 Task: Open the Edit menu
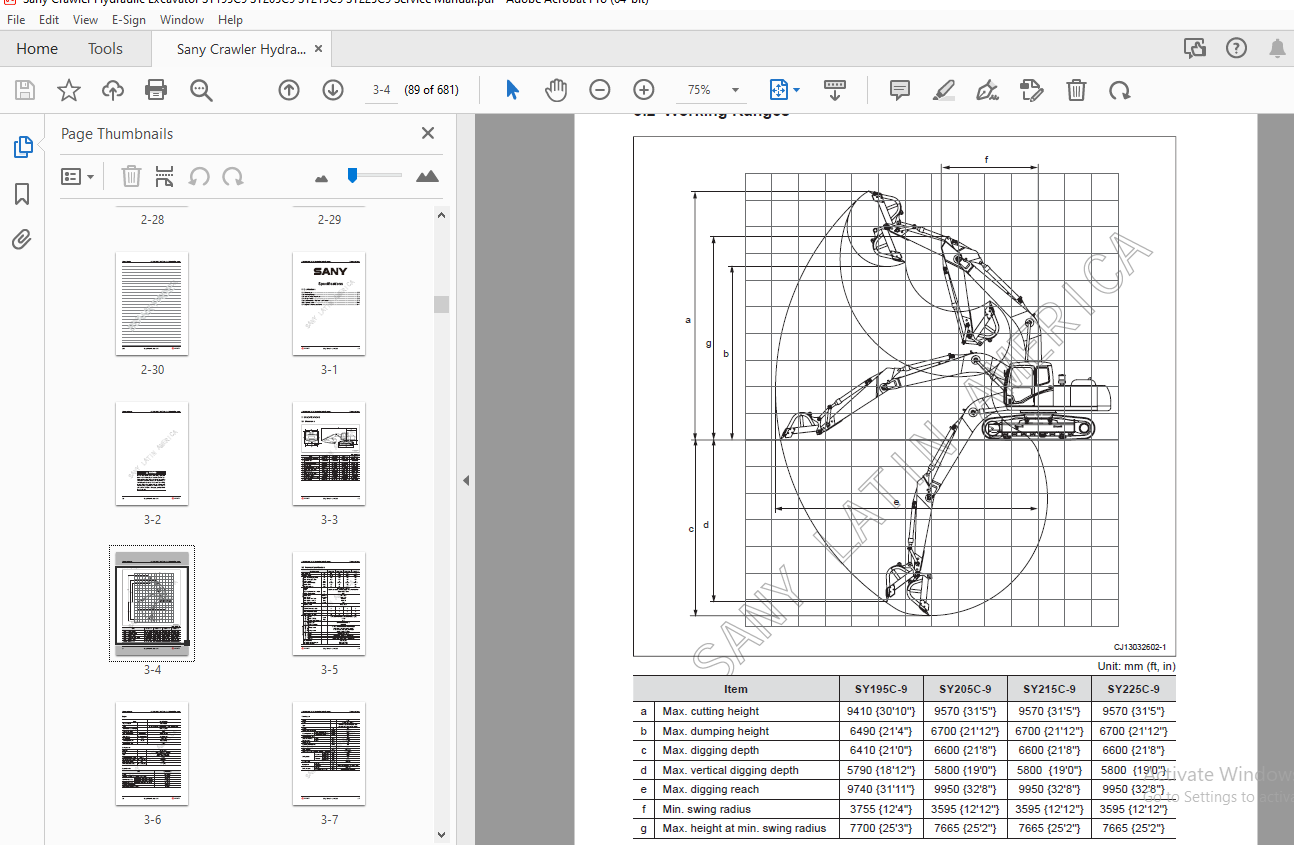pos(49,19)
